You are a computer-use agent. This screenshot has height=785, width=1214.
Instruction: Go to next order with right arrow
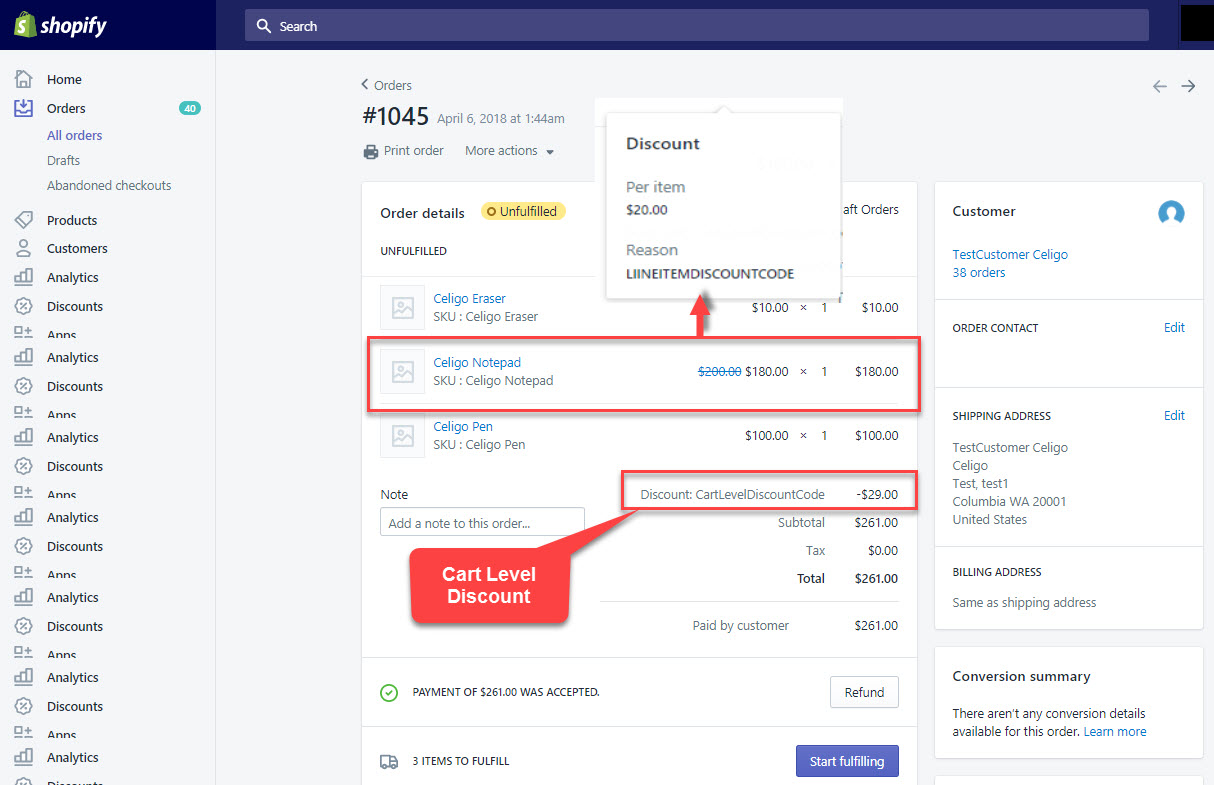(1188, 86)
